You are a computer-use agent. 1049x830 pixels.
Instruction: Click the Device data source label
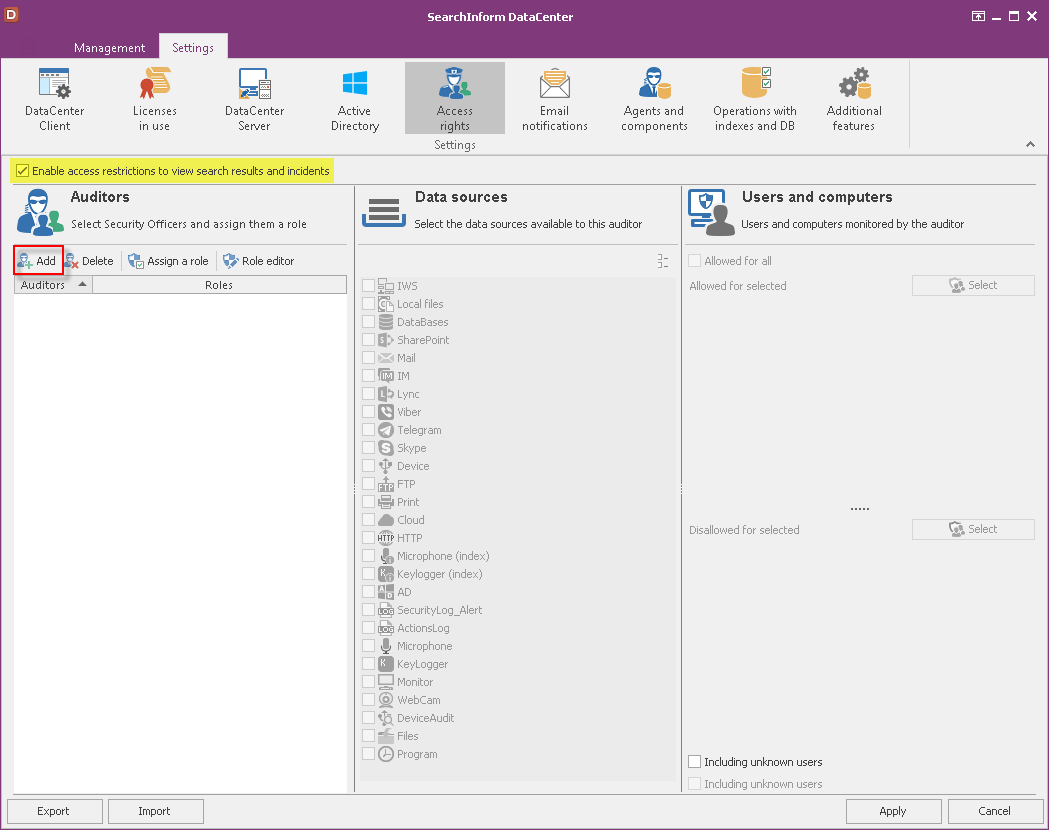tap(413, 466)
